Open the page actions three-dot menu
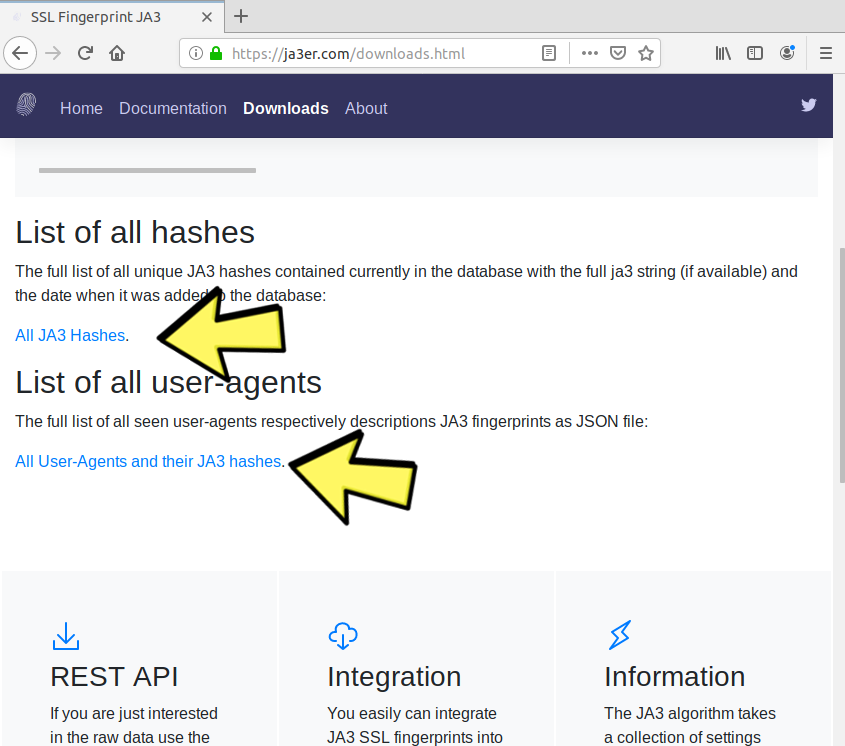 point(590,53)
